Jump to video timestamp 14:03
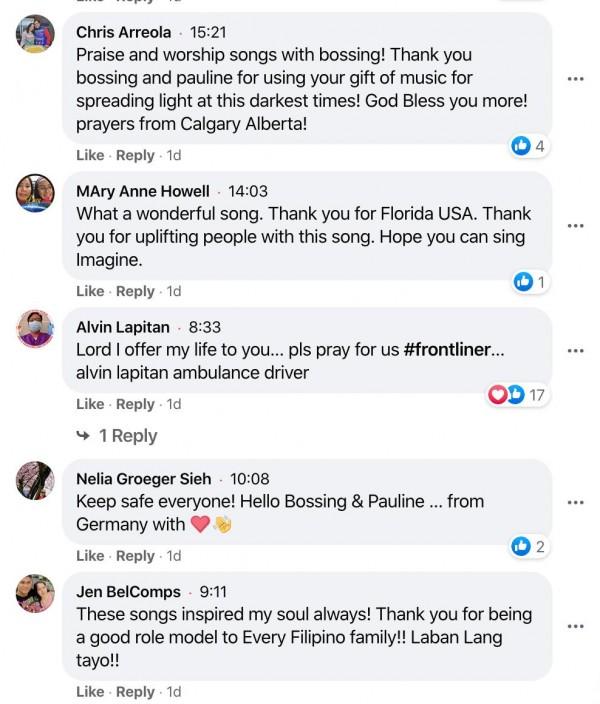This screenshot has height=704, width=600. [248, 191]
